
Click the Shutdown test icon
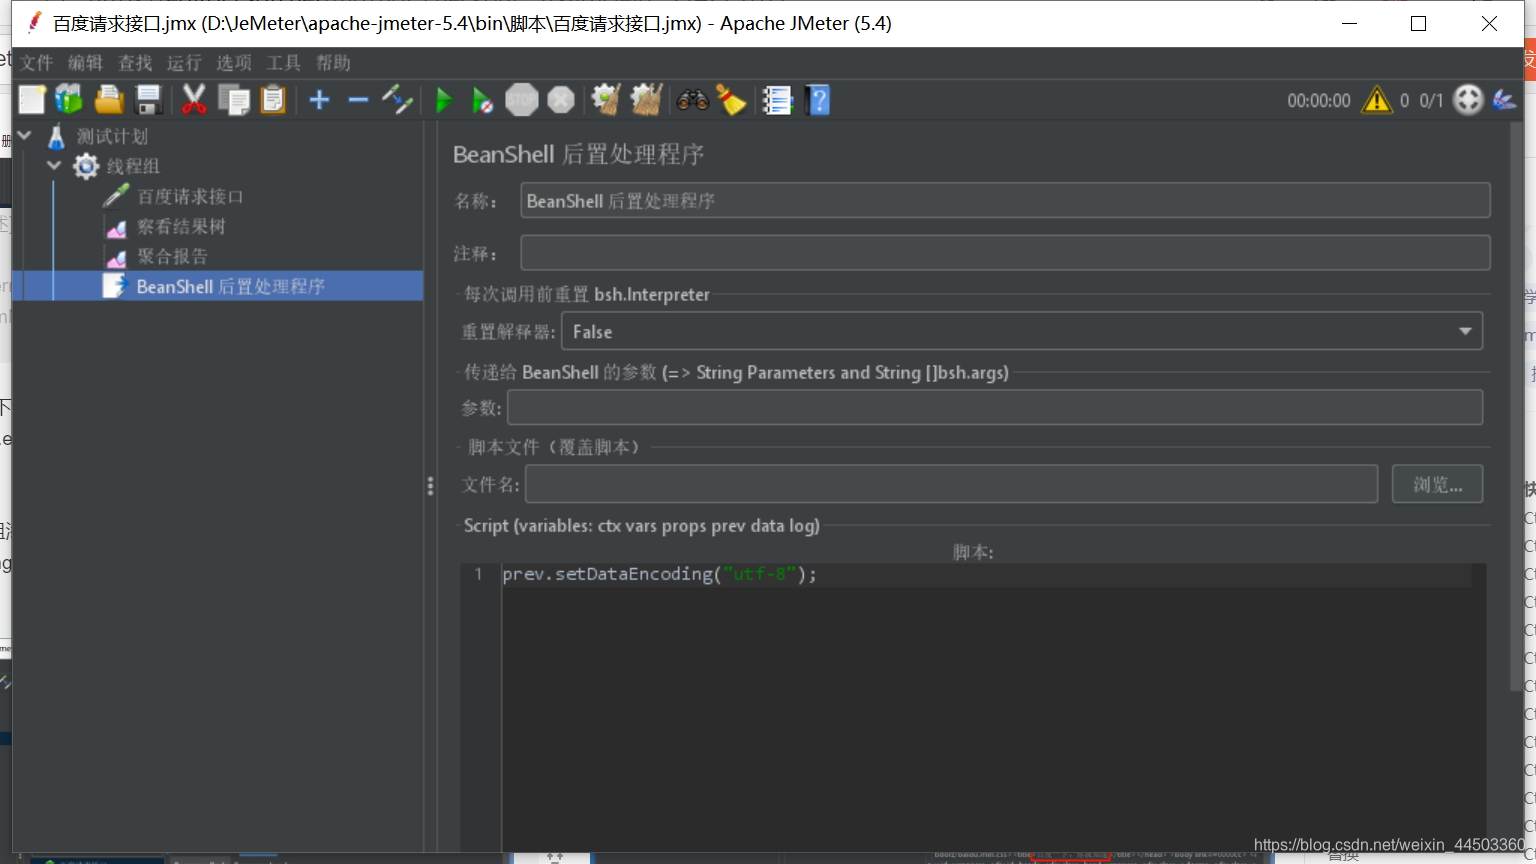561,100
